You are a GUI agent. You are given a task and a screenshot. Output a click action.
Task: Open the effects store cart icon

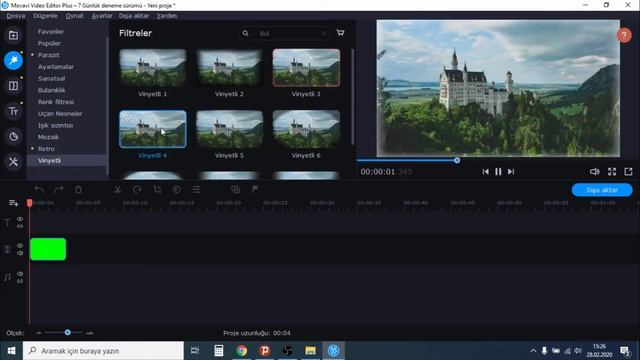tap(340, 33)
